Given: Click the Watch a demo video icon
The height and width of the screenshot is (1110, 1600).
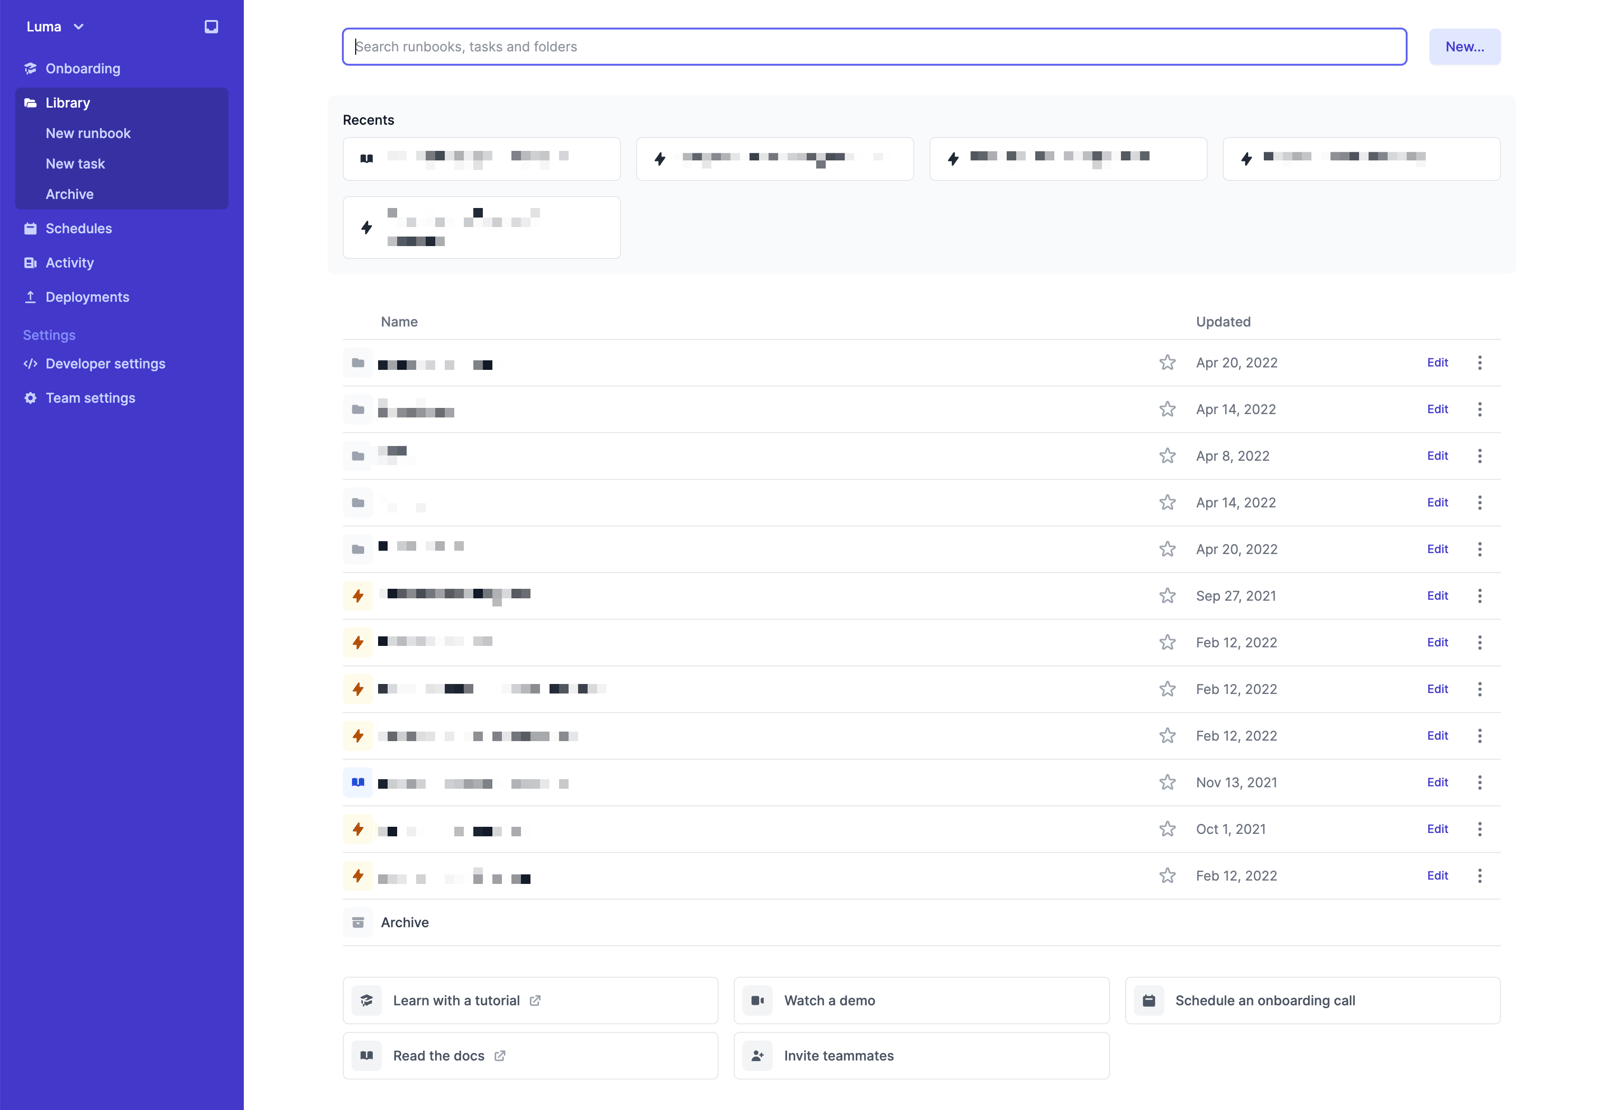Looking at the screenshot, I should coord(758,1001).
